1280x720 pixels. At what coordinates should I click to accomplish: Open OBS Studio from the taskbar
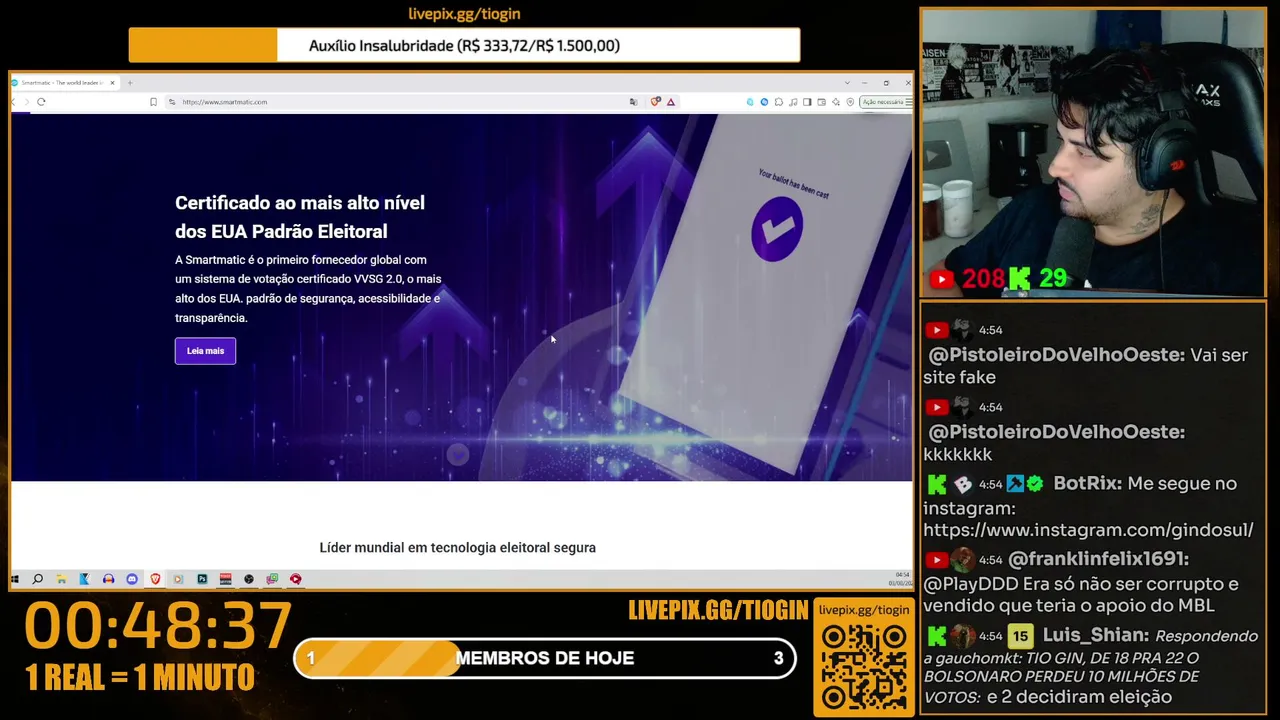[x=249, y=579]
